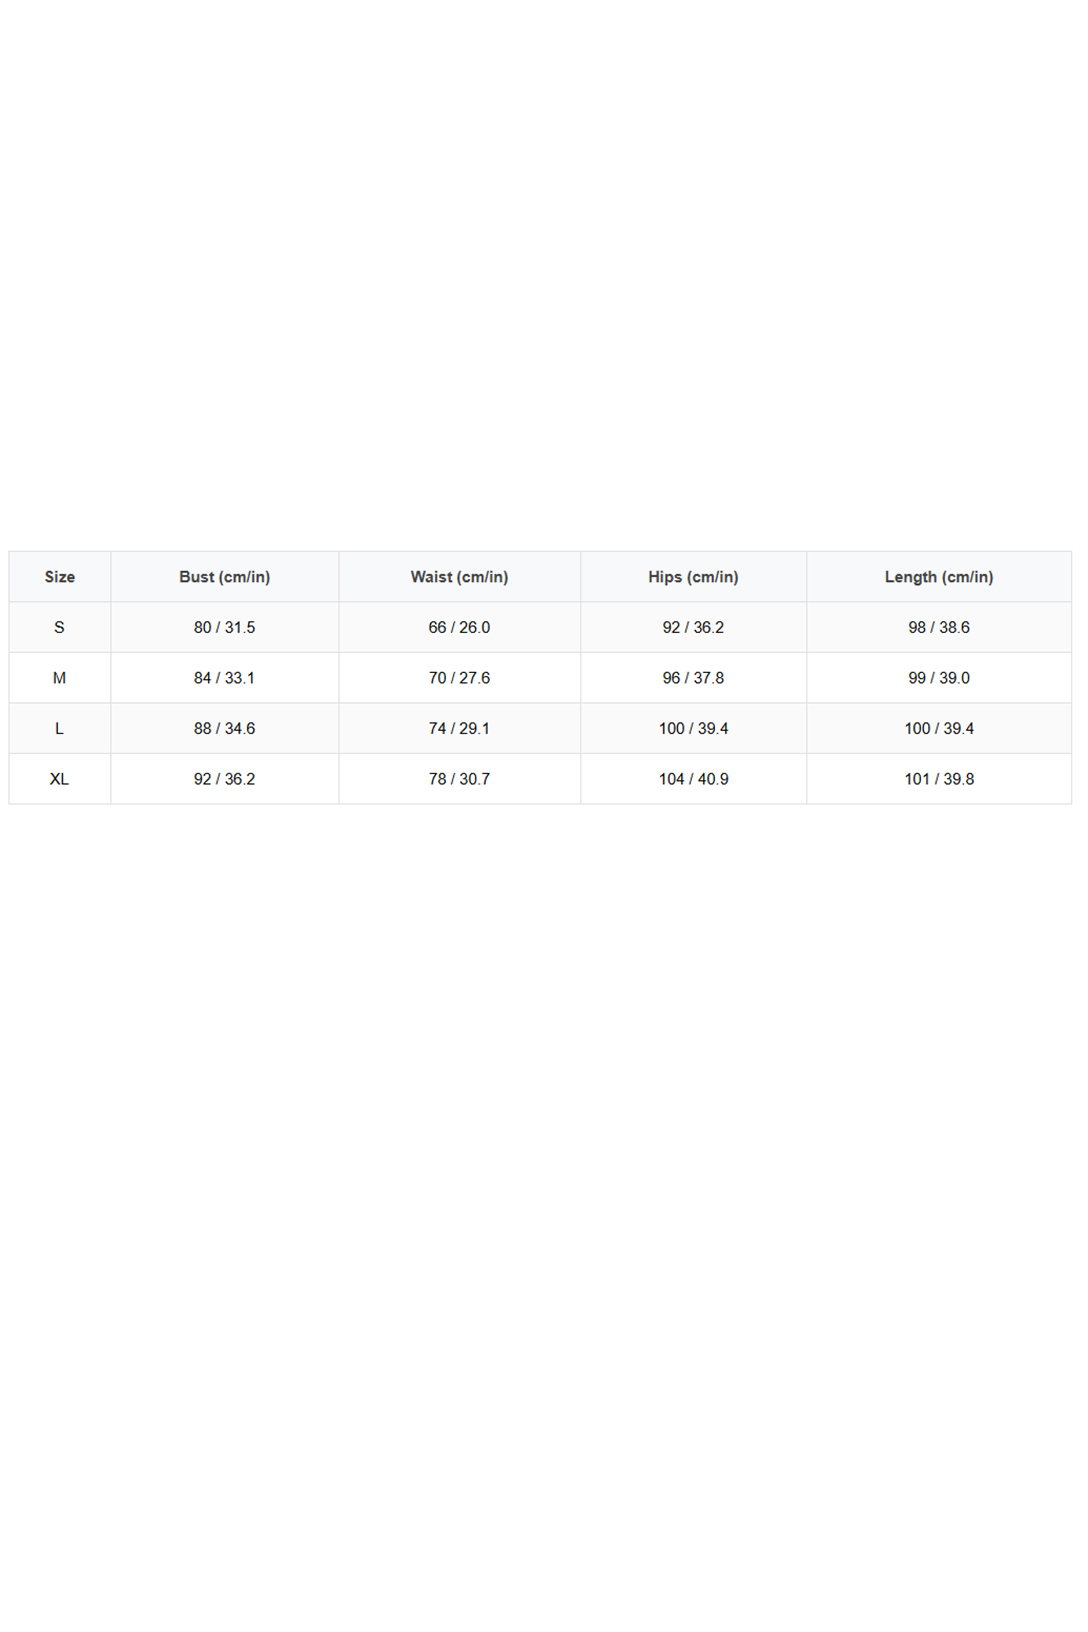Click bust value 80 / 31.5
Viewport: 1088px width, 1632px height.
pyautogui.click(x=225, y=627)
